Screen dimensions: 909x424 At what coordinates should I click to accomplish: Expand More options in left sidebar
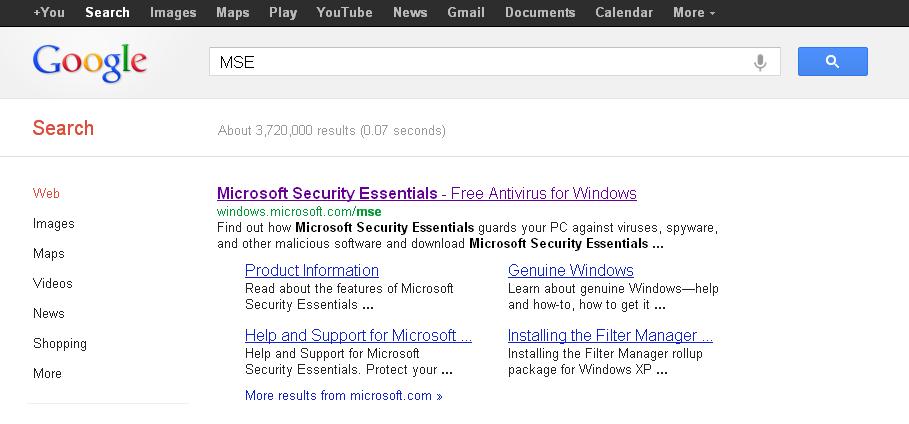coord(47,373)
